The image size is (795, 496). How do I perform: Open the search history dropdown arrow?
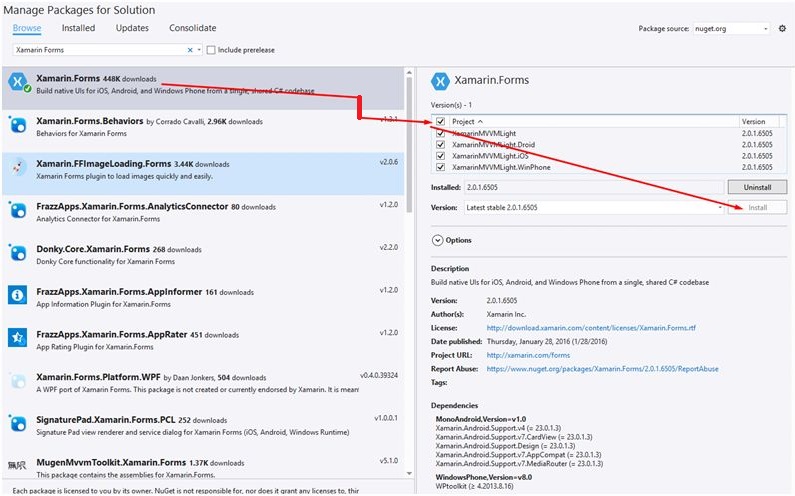(199, 50)
